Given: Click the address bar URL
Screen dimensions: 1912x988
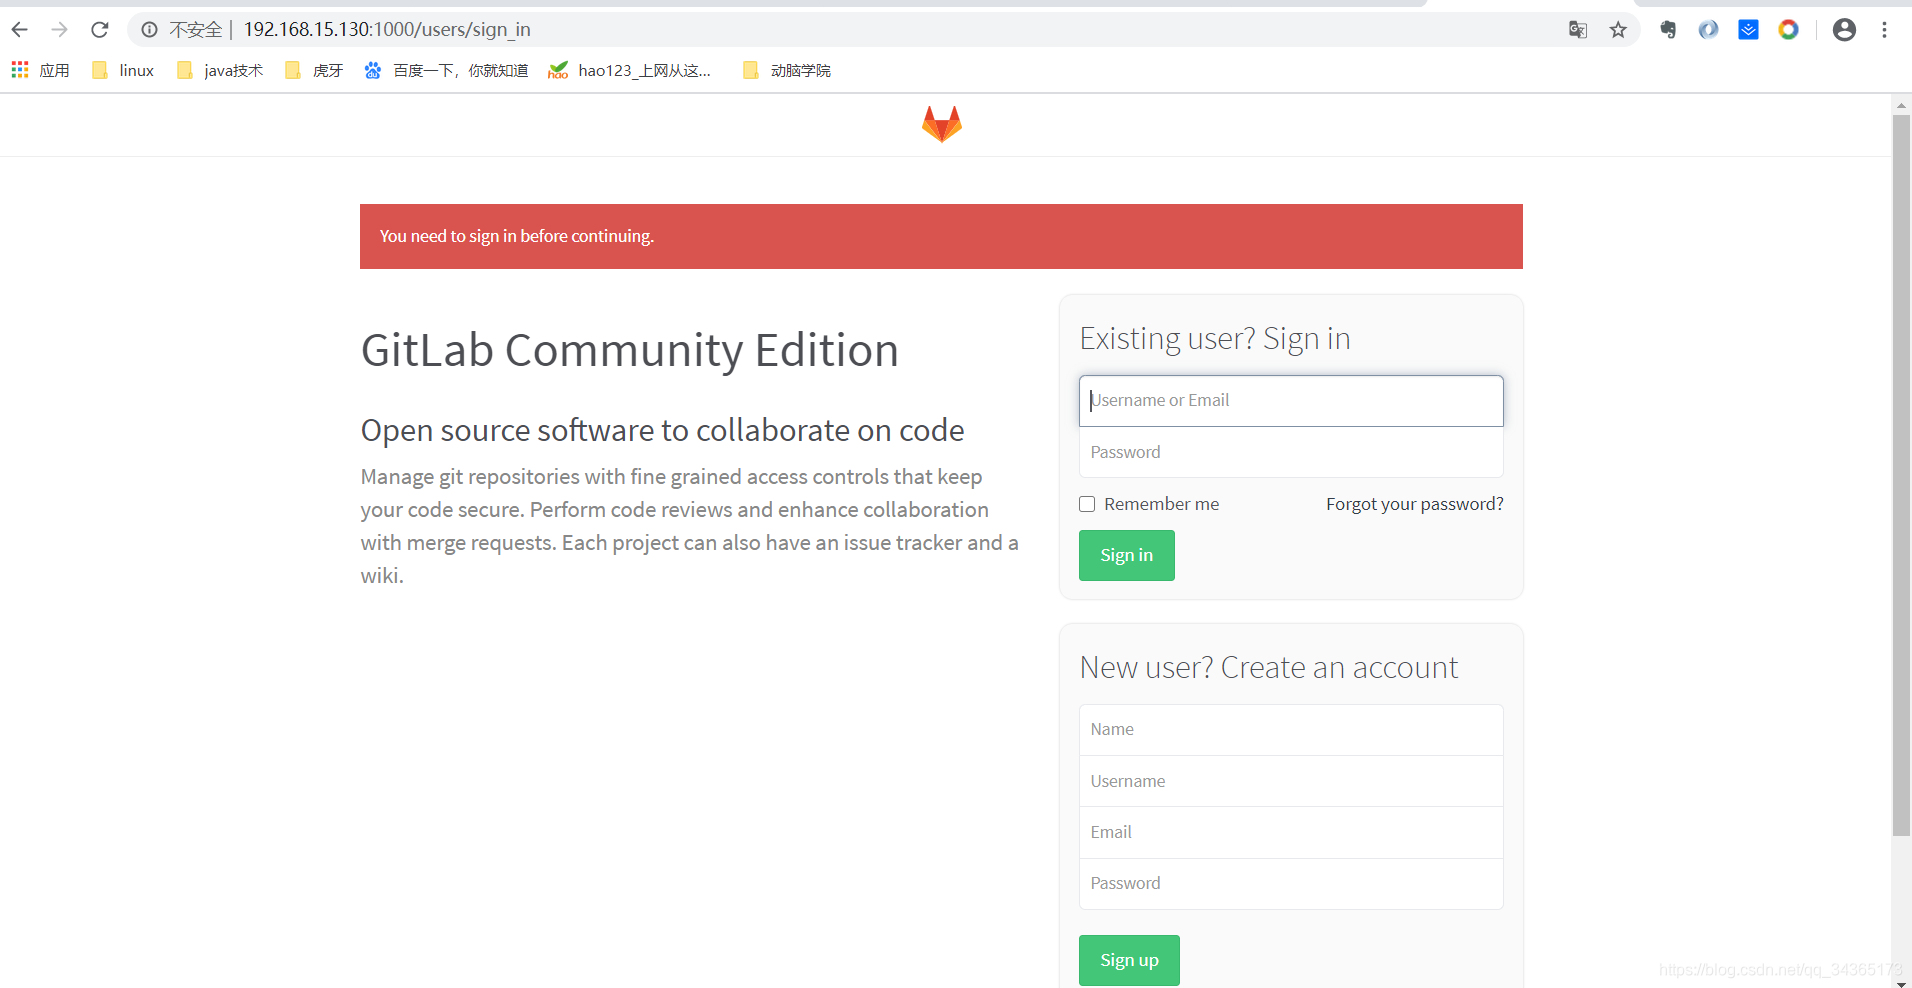Looking at the screenshot, I should [387, 30].
